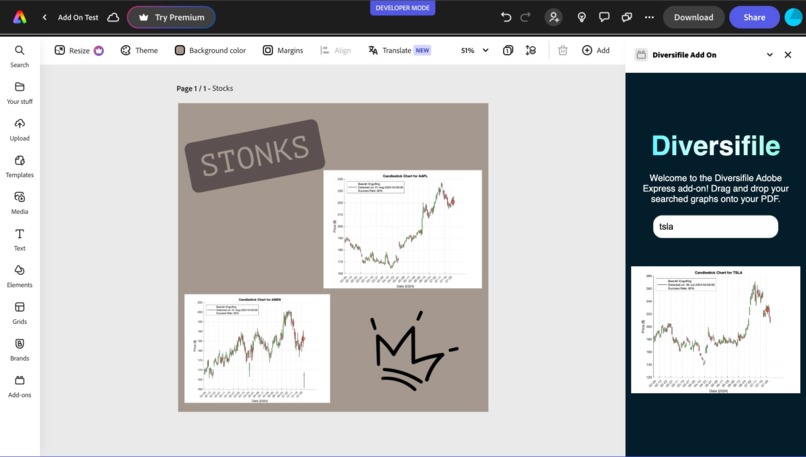This screenshot has height=457, width=806.
Task: Open the chat bubbles icon in header
Action: [627, 17]
